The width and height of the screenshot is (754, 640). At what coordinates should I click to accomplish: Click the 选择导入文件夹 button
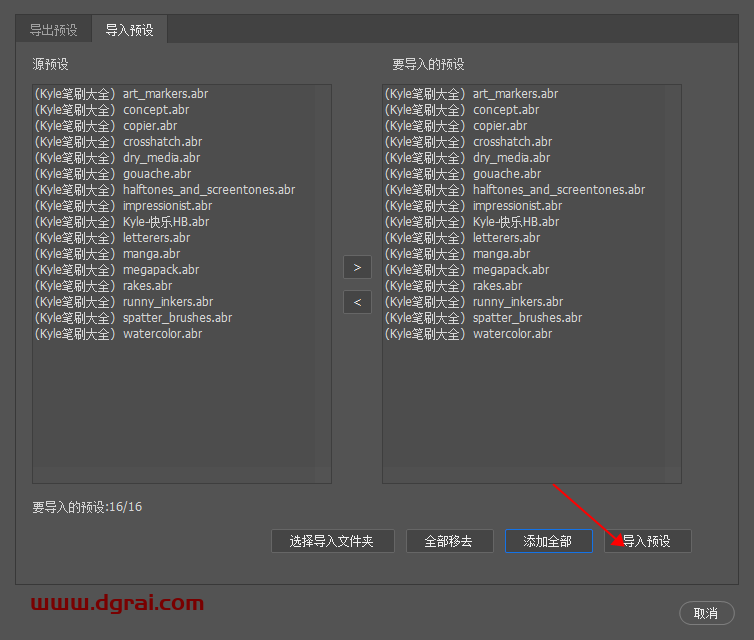coord(333,541)
